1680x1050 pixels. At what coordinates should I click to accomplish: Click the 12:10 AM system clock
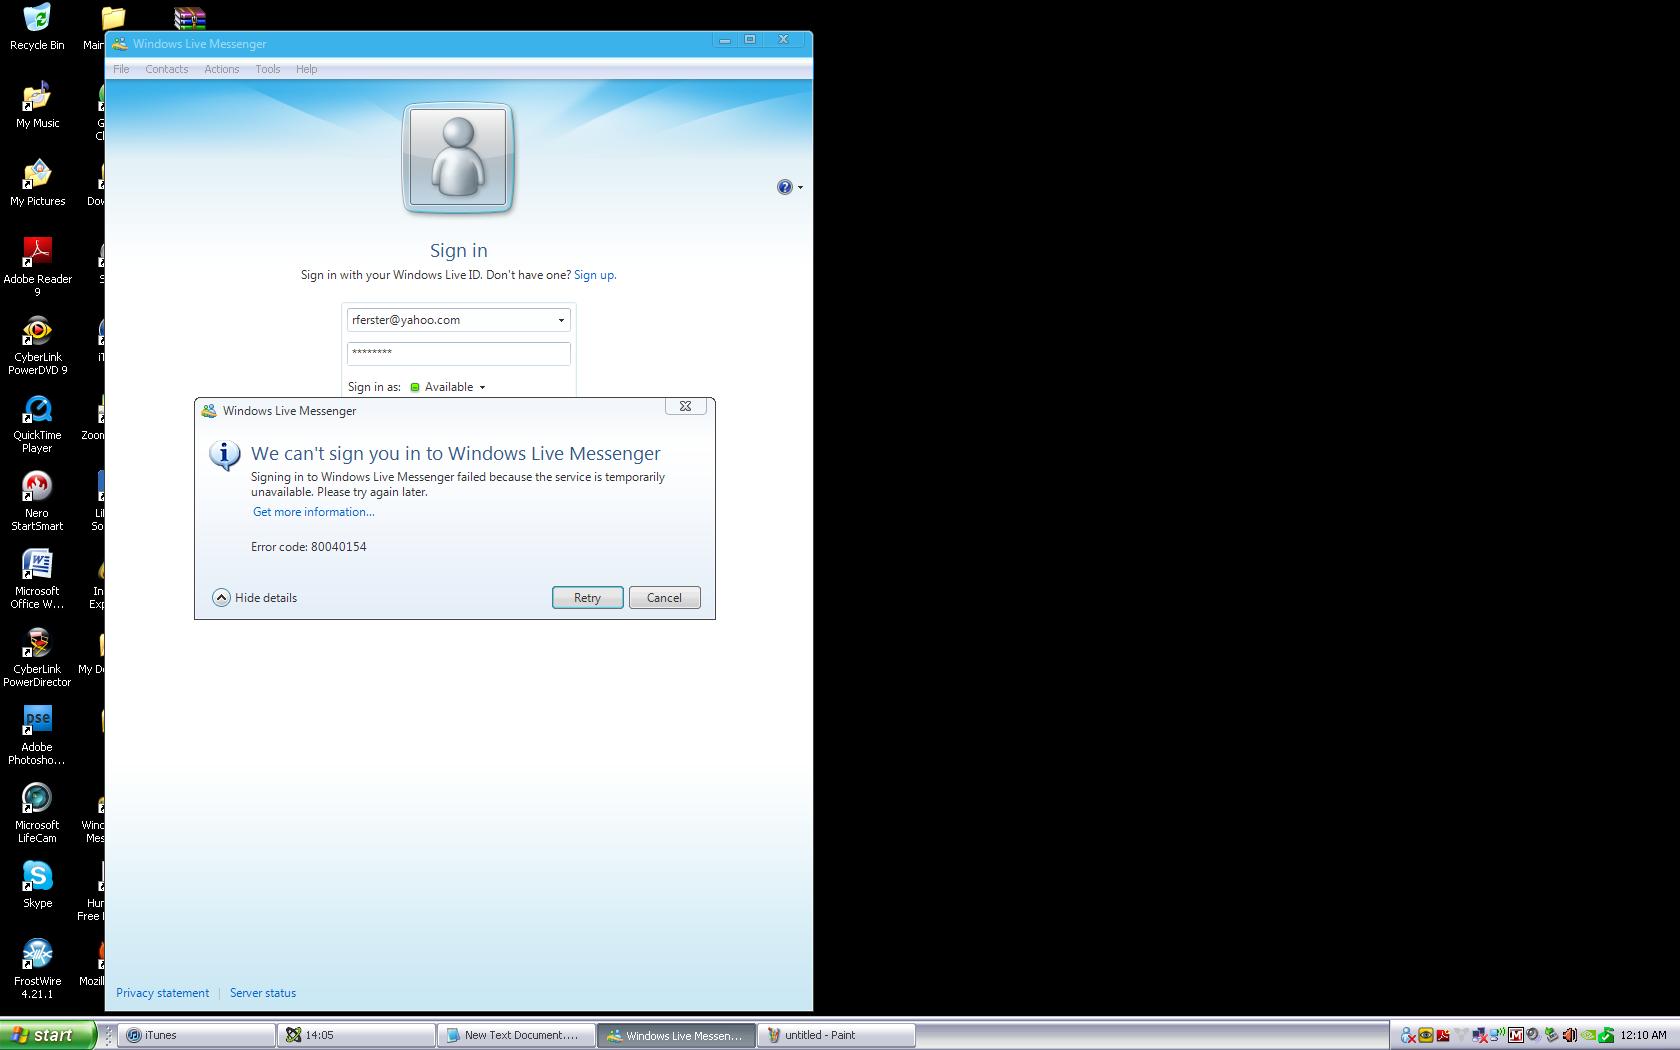point(1643,1035)
